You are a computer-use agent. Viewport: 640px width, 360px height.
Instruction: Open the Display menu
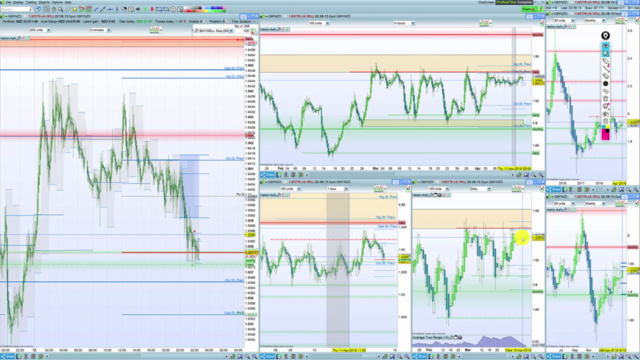click(18, 2)
